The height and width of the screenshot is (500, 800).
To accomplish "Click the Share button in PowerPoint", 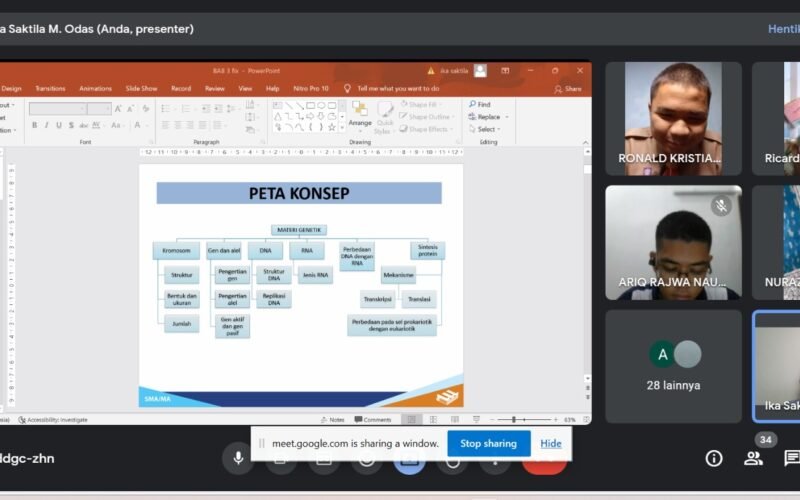I will point(568,88).
